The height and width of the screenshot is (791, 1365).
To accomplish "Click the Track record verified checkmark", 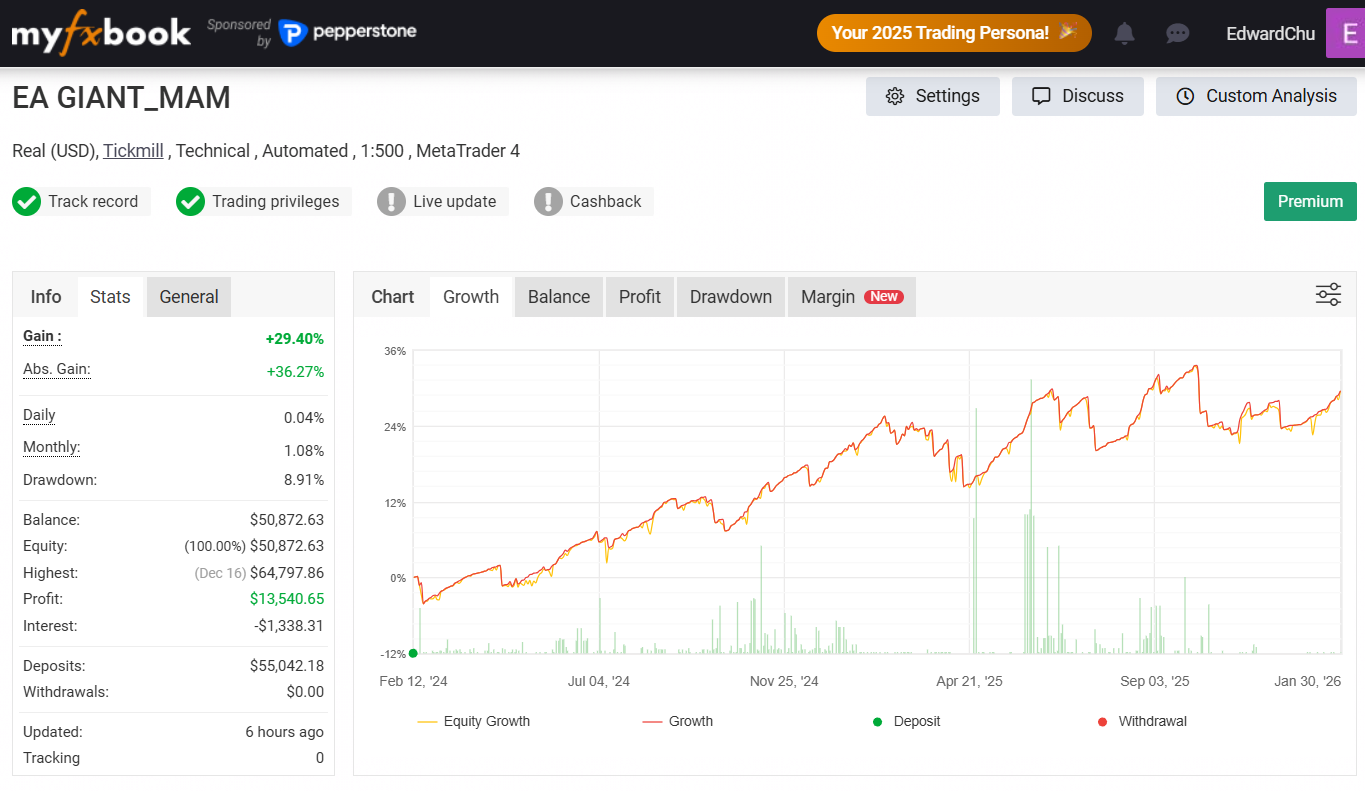I will tap(26, 201).
